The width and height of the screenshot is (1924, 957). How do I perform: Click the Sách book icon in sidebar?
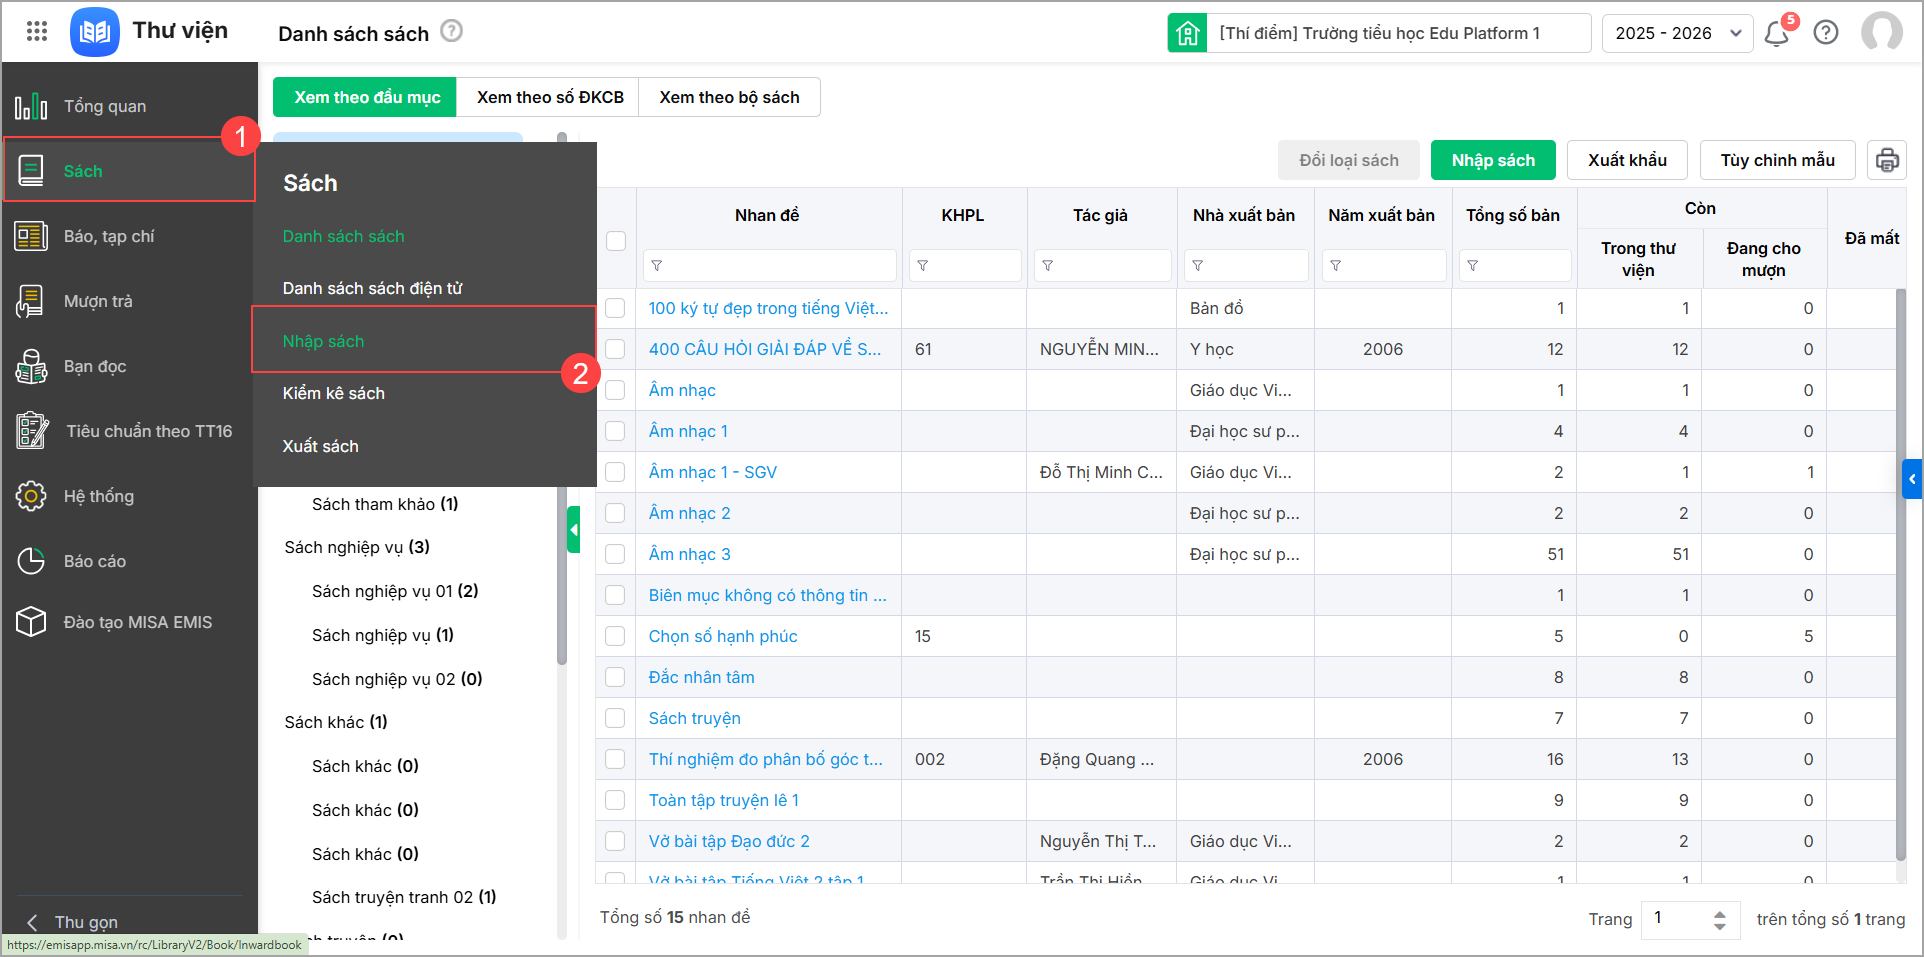coord(31,171)
